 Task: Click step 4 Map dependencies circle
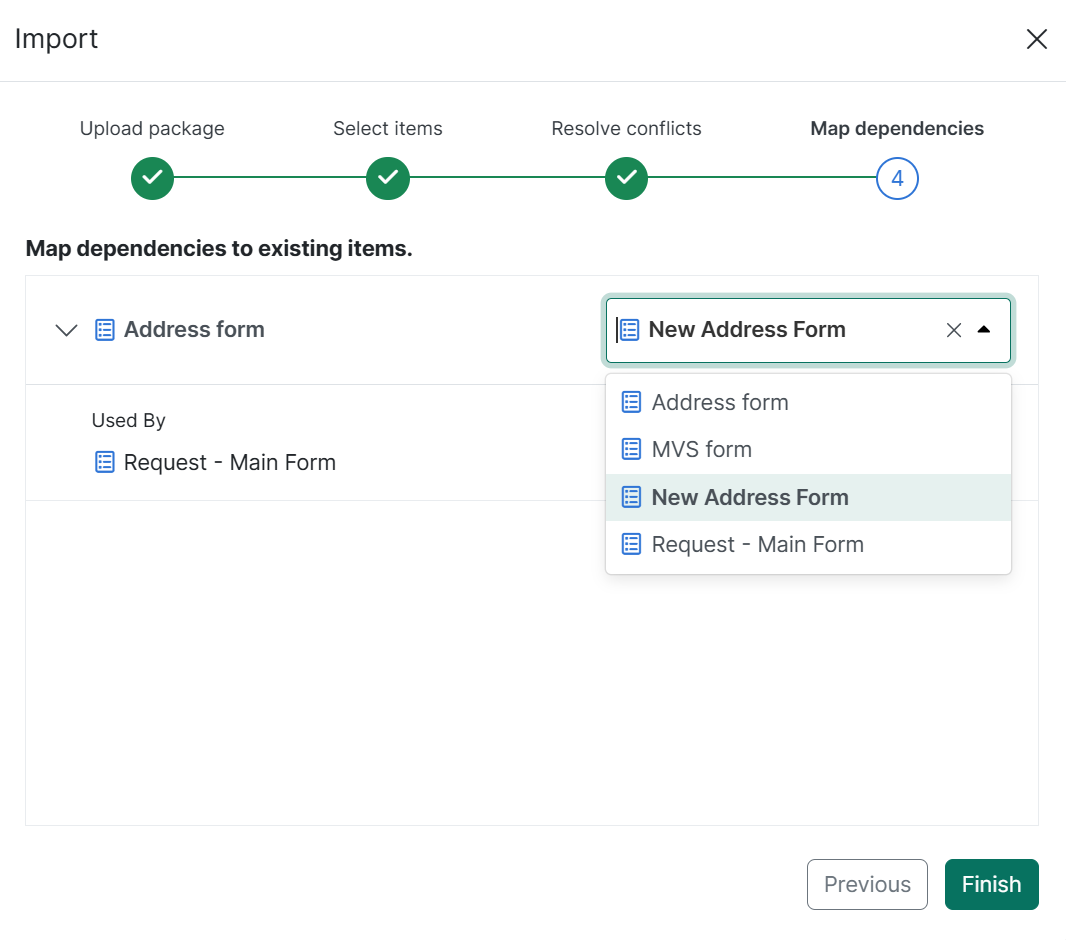(x=897, y=179)
